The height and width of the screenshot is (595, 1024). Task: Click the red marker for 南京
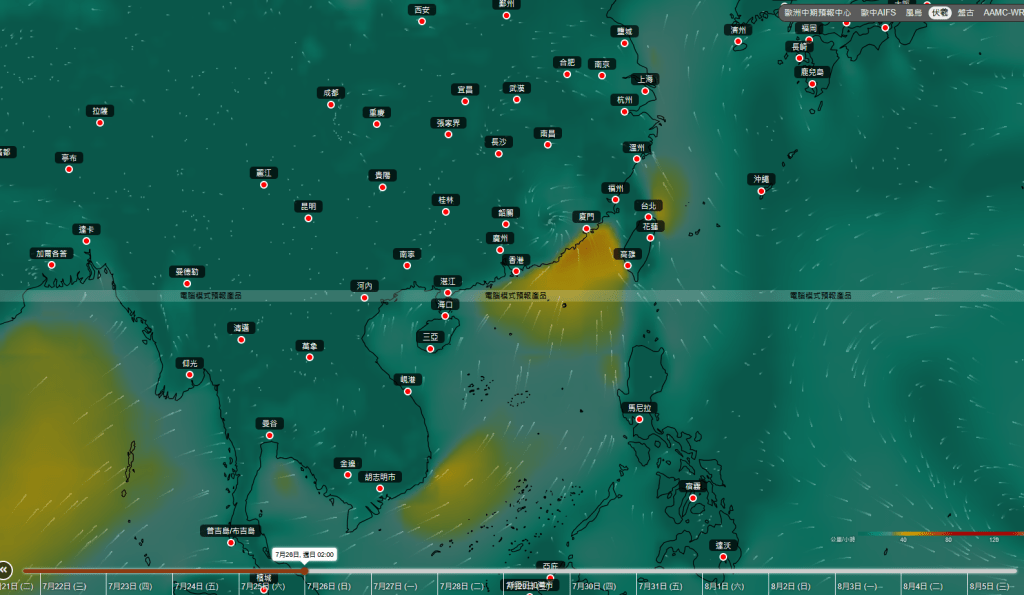tap(602, 76)
